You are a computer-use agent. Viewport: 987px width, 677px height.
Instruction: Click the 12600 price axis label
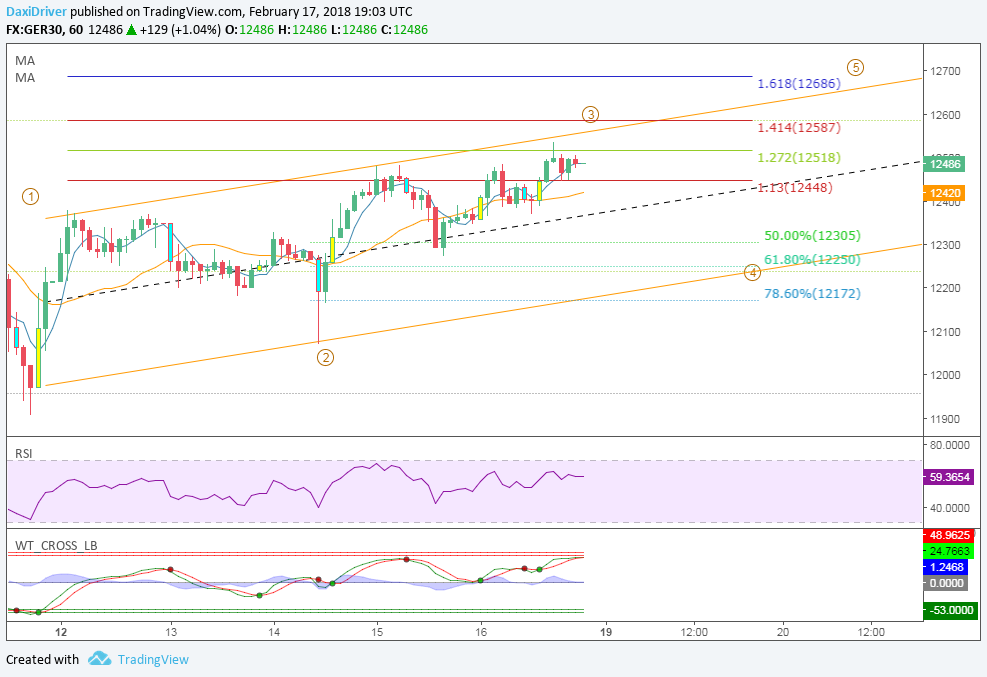(945, 115)
